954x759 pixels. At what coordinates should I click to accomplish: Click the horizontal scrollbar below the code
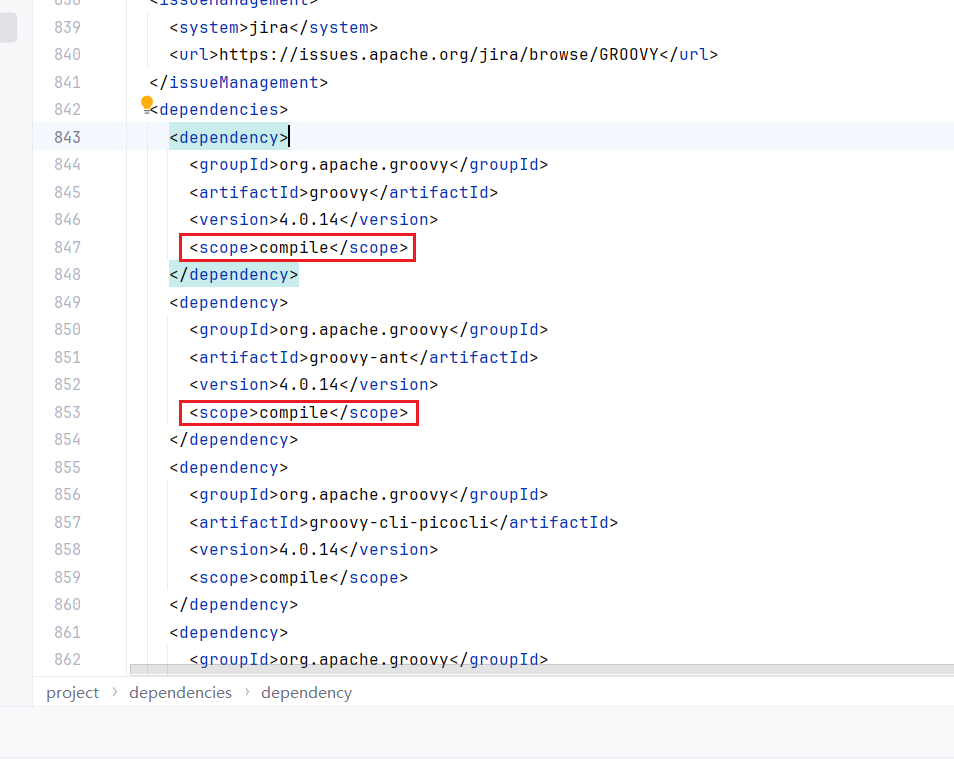[540, 669]
